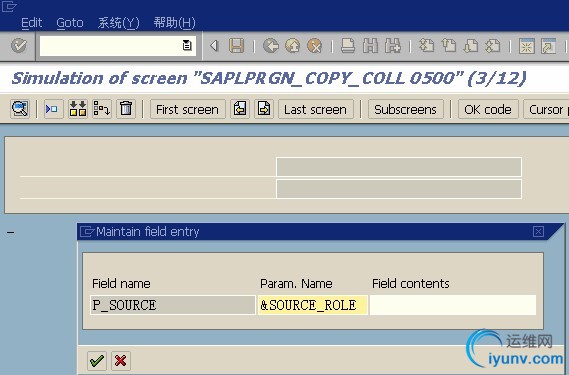569x375 pixels.
Task: Click the Next screen page icon
Action: coord(264,109)
